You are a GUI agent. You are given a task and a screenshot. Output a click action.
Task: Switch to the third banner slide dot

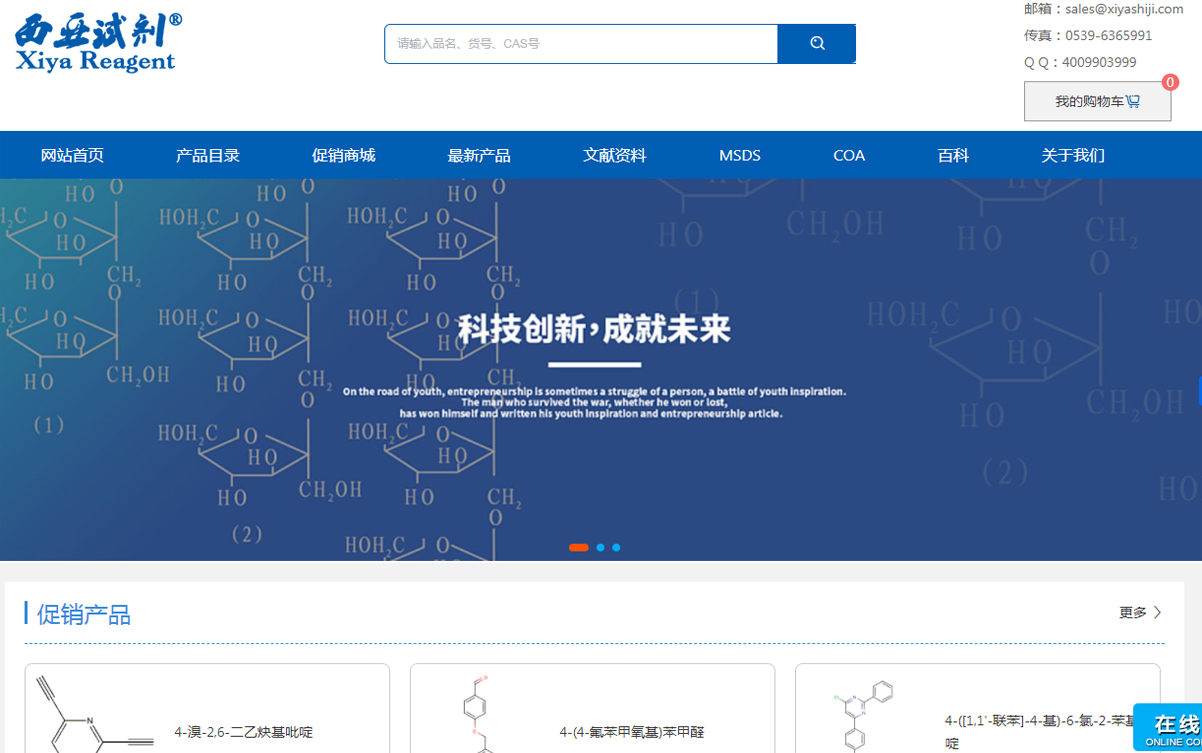pos(616,548)
